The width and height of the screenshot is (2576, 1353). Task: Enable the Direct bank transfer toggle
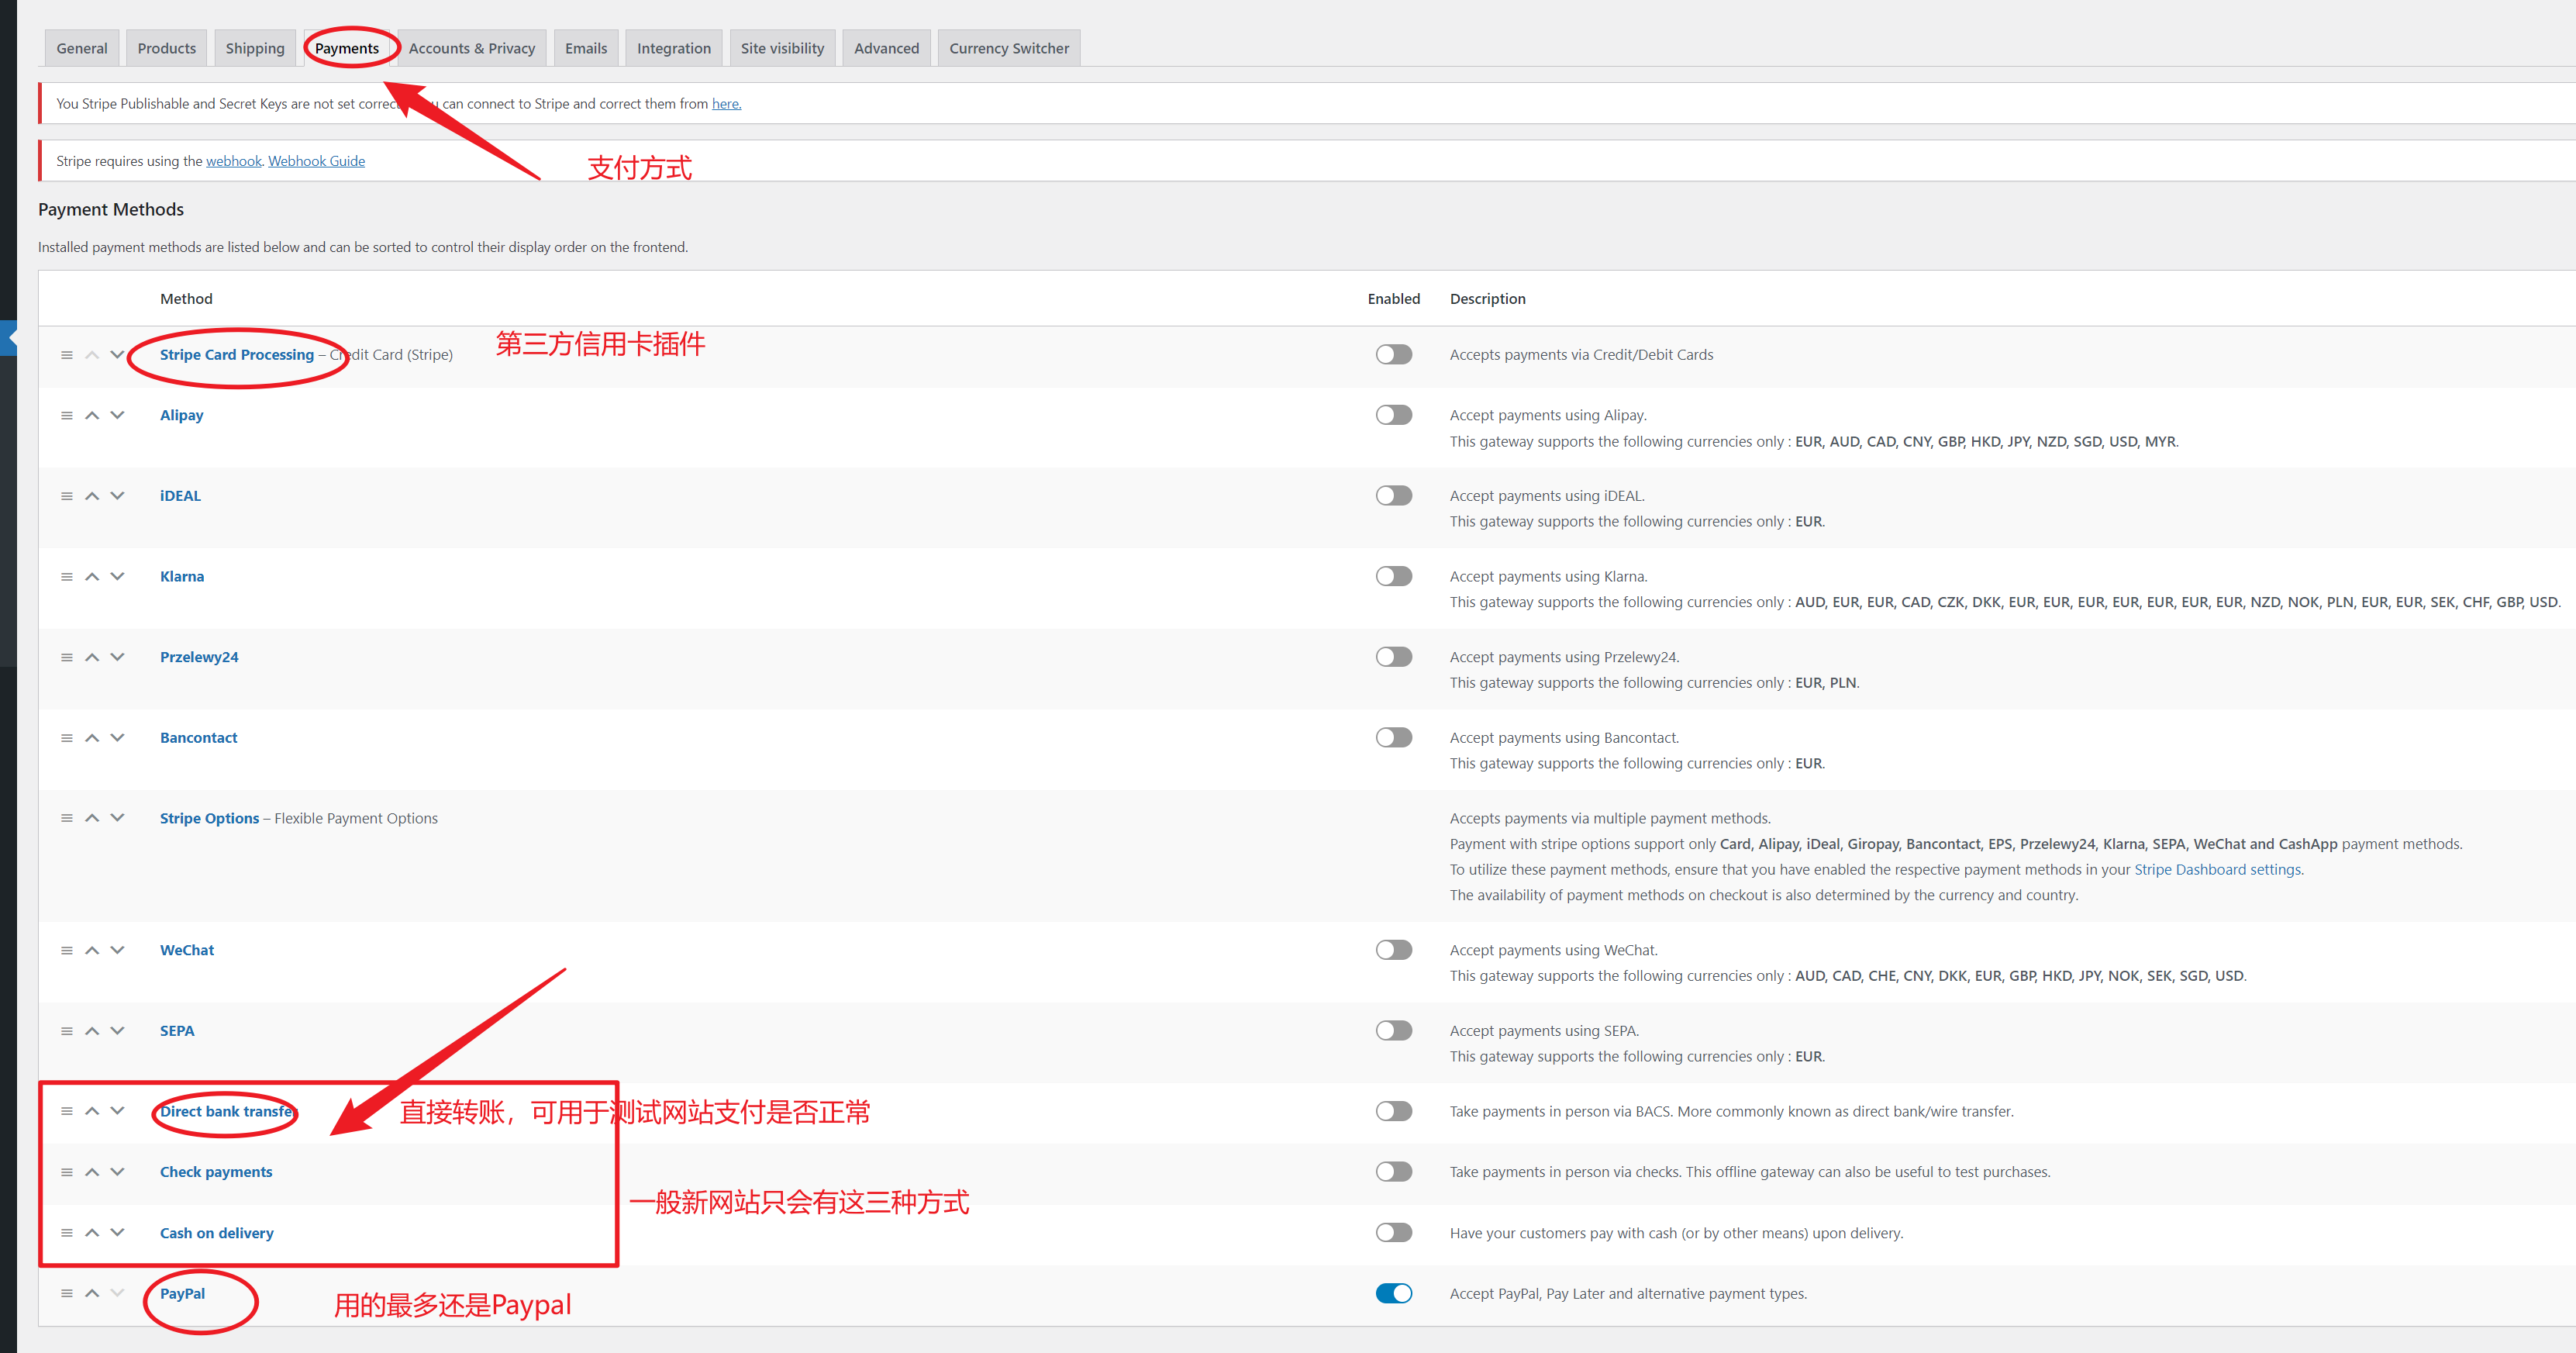1393,1111
